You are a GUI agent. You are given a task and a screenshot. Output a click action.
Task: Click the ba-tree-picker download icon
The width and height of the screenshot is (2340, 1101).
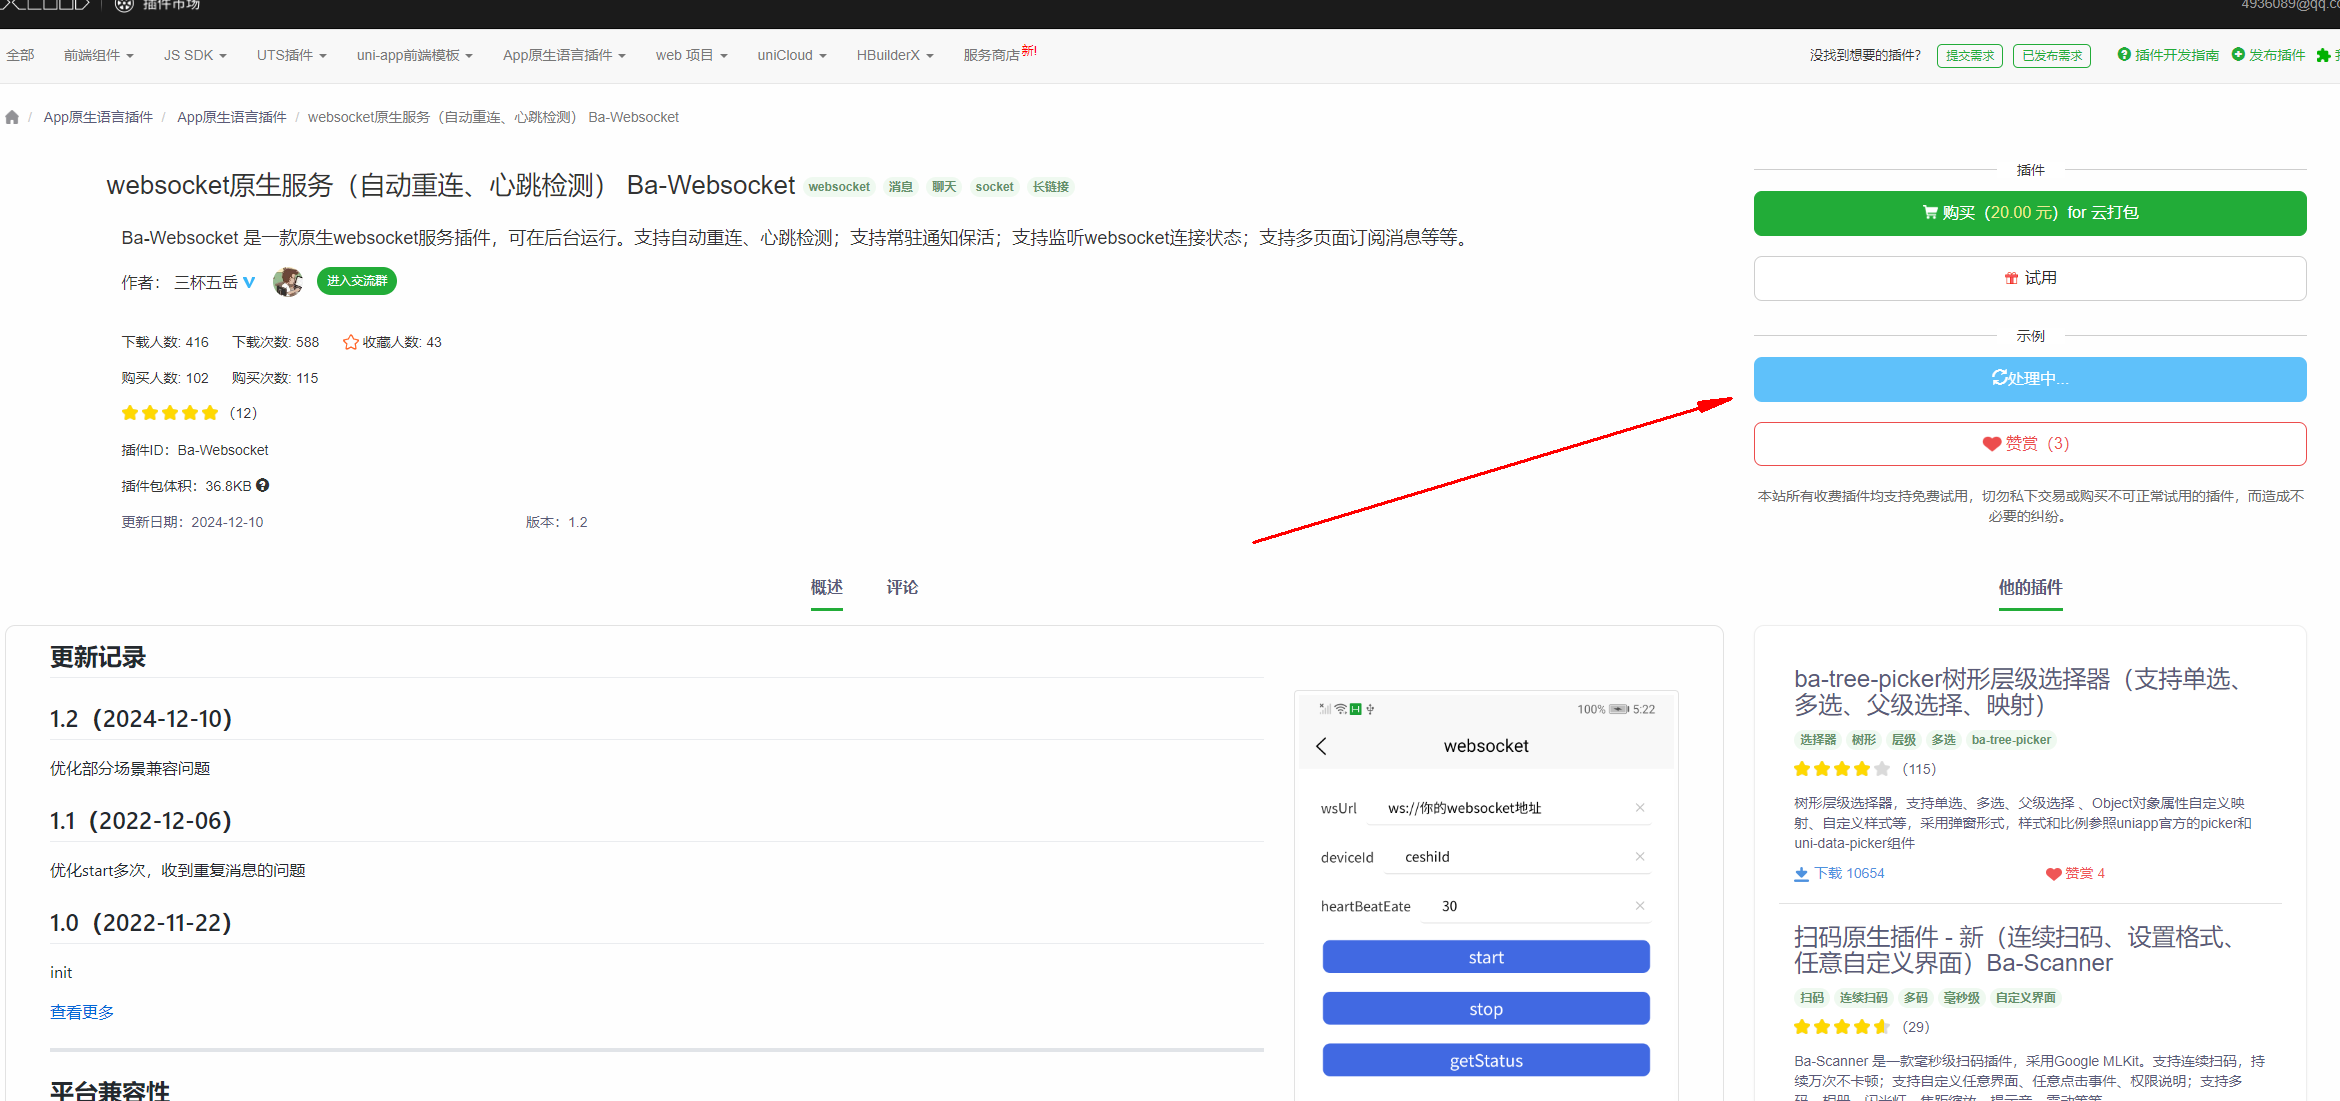point(1801,874)
